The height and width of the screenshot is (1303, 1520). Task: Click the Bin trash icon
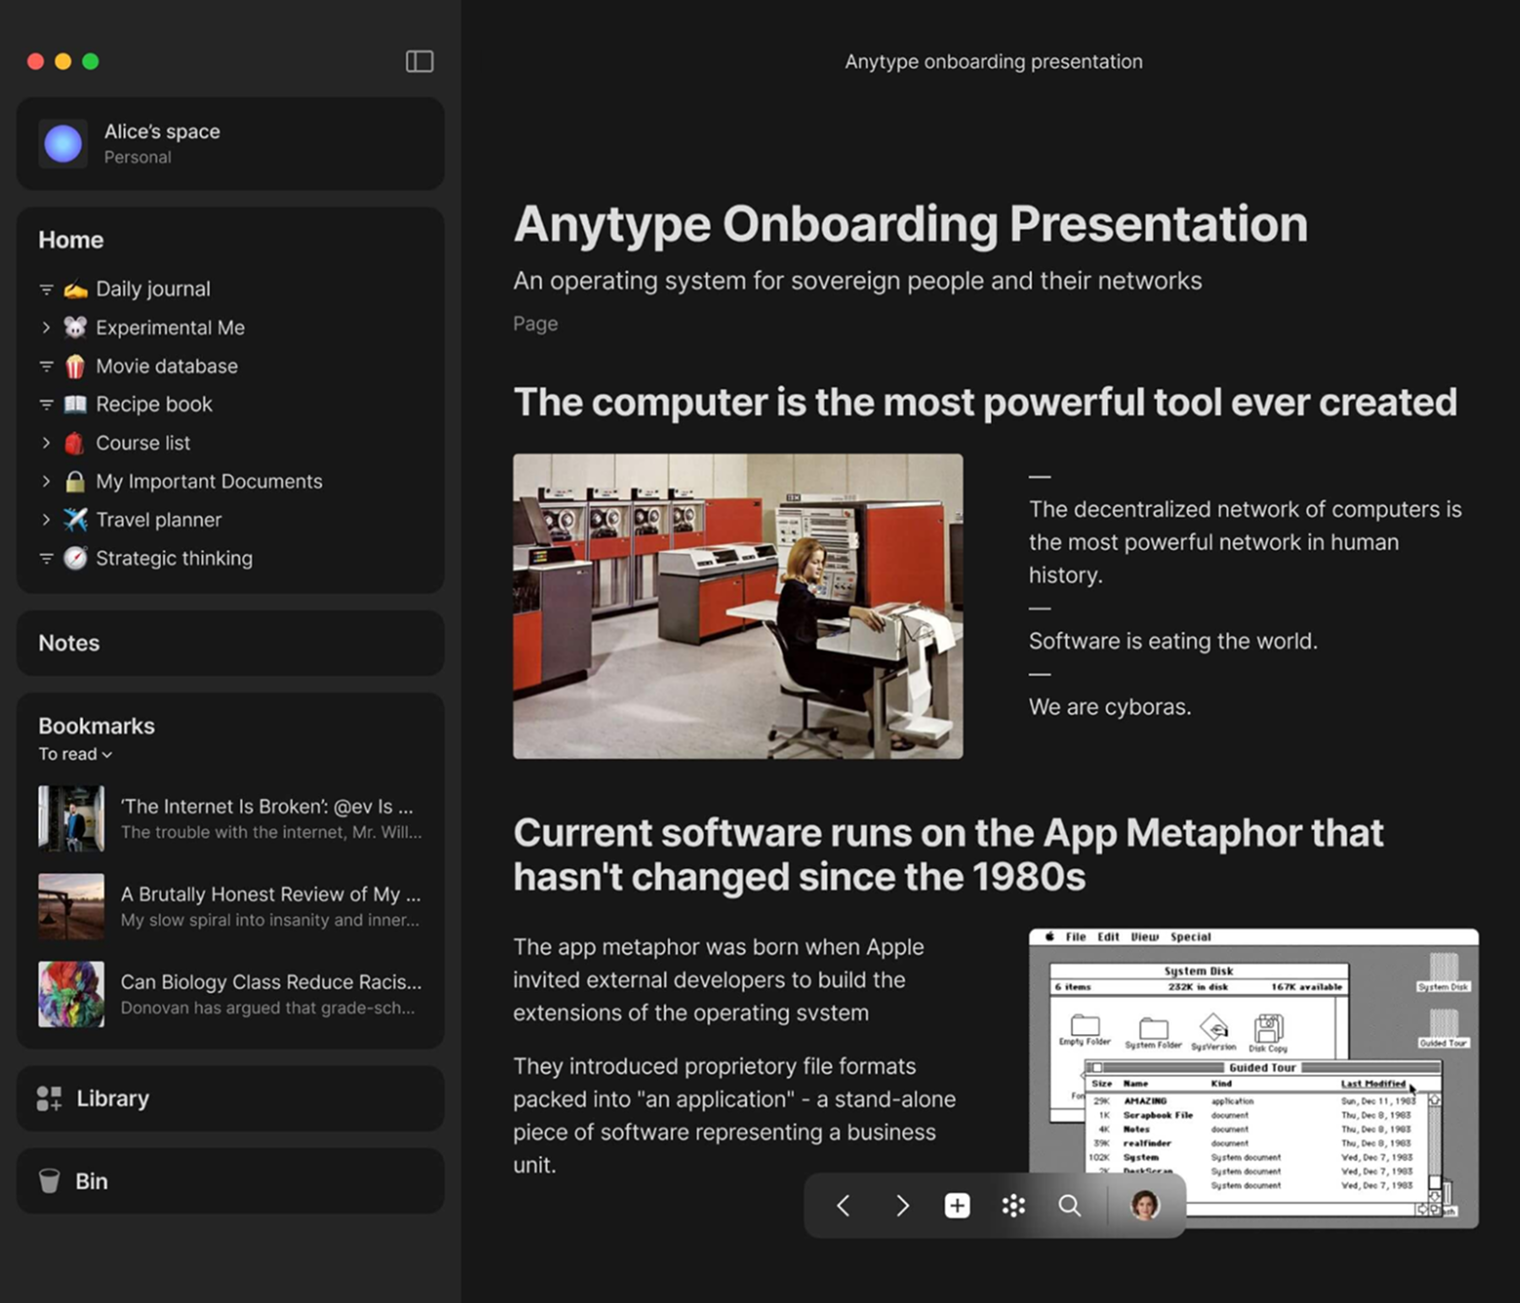coord(49,1181)
